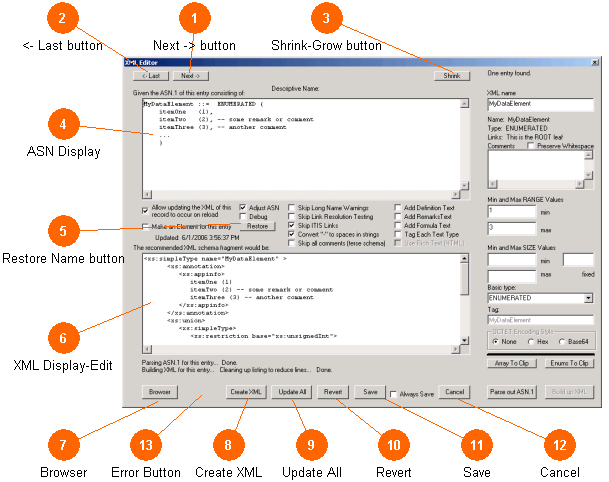The height and width of the screenshot is (482, 609).
Task: Click the ASN display scroll-right arrow
Action: tap(456, 194)
